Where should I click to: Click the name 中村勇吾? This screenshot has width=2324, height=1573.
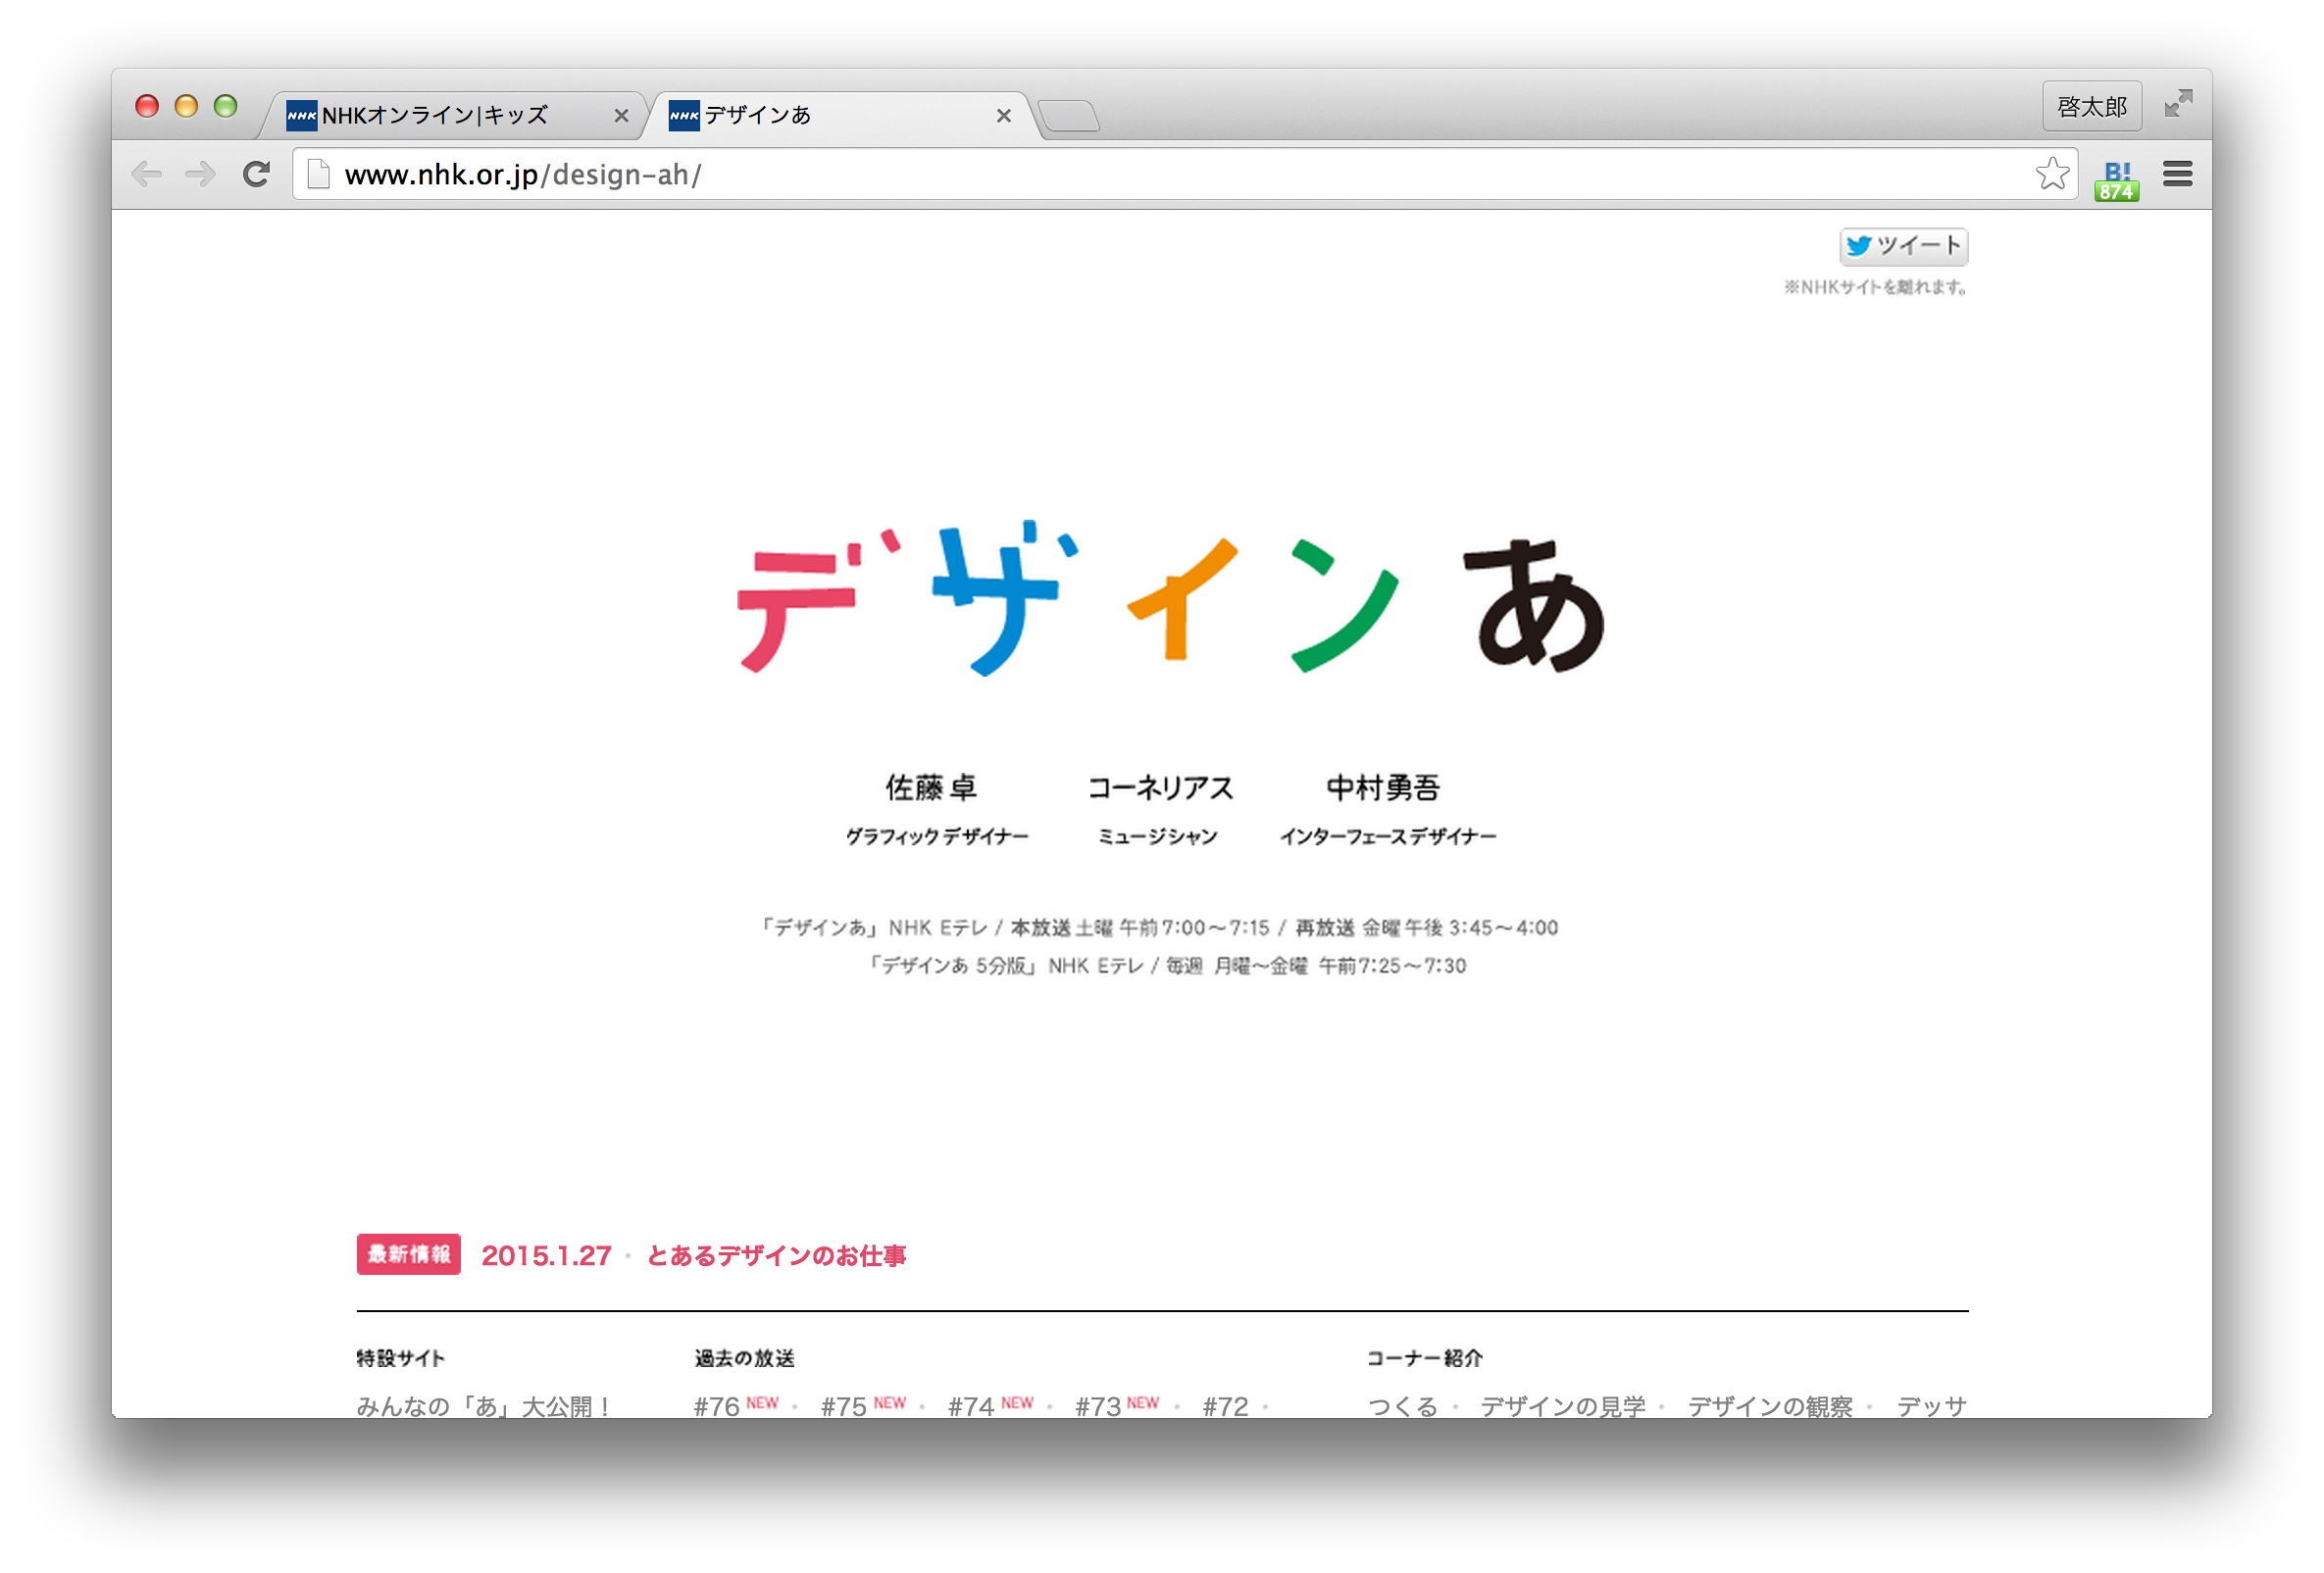click(1383, 788)
